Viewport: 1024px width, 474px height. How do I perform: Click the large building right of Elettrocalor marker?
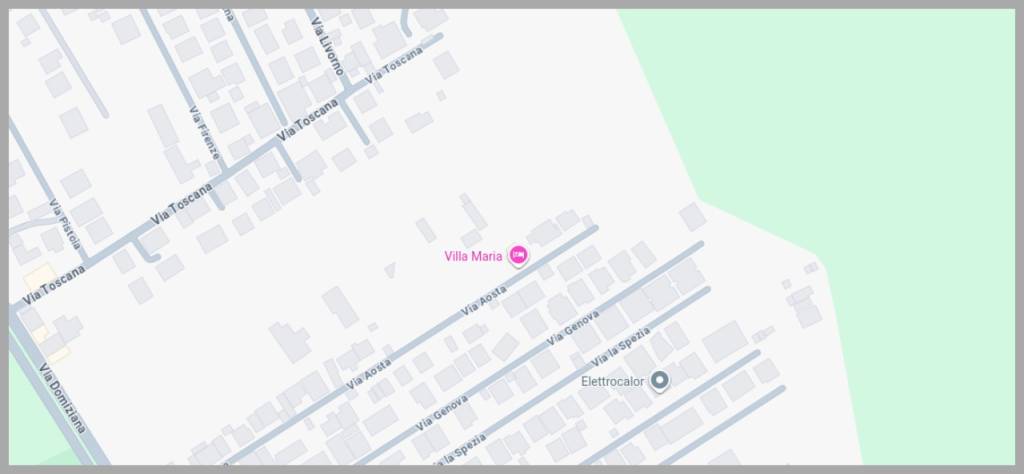tap(725, 341)
